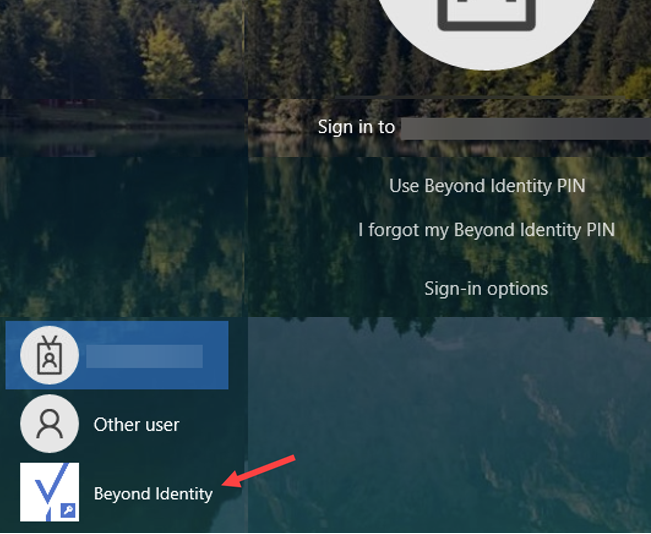This screenshot has width=651, height=534.
Task: Click the Beyond Identity text label
Action: [153, 494]
